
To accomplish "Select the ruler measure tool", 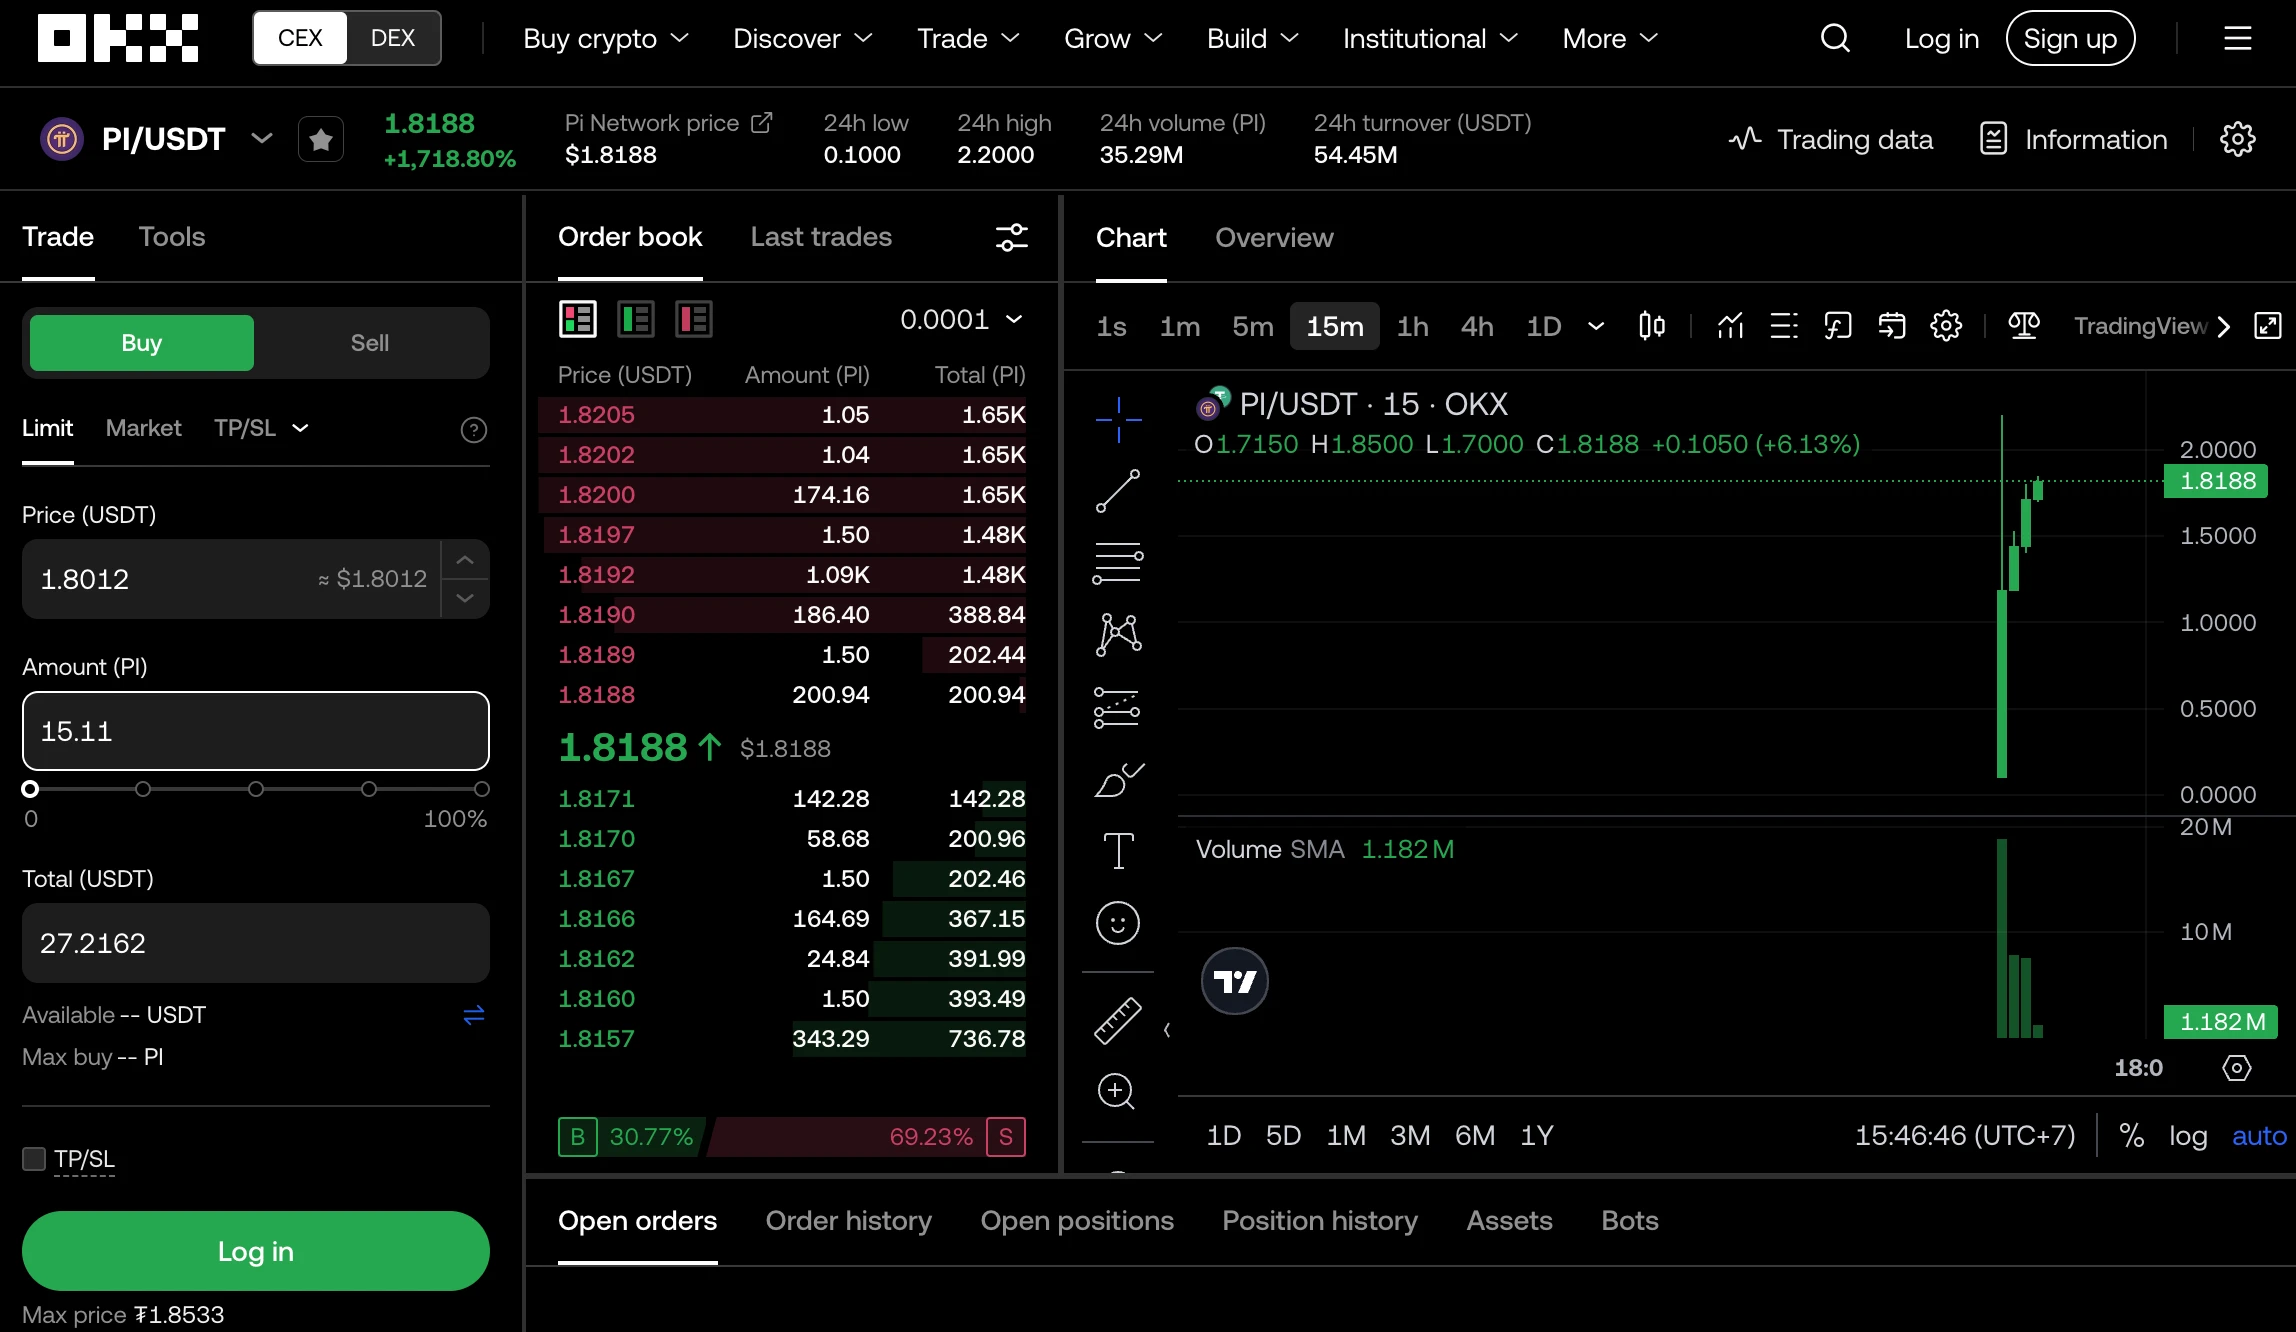I will (1118, 1021).
